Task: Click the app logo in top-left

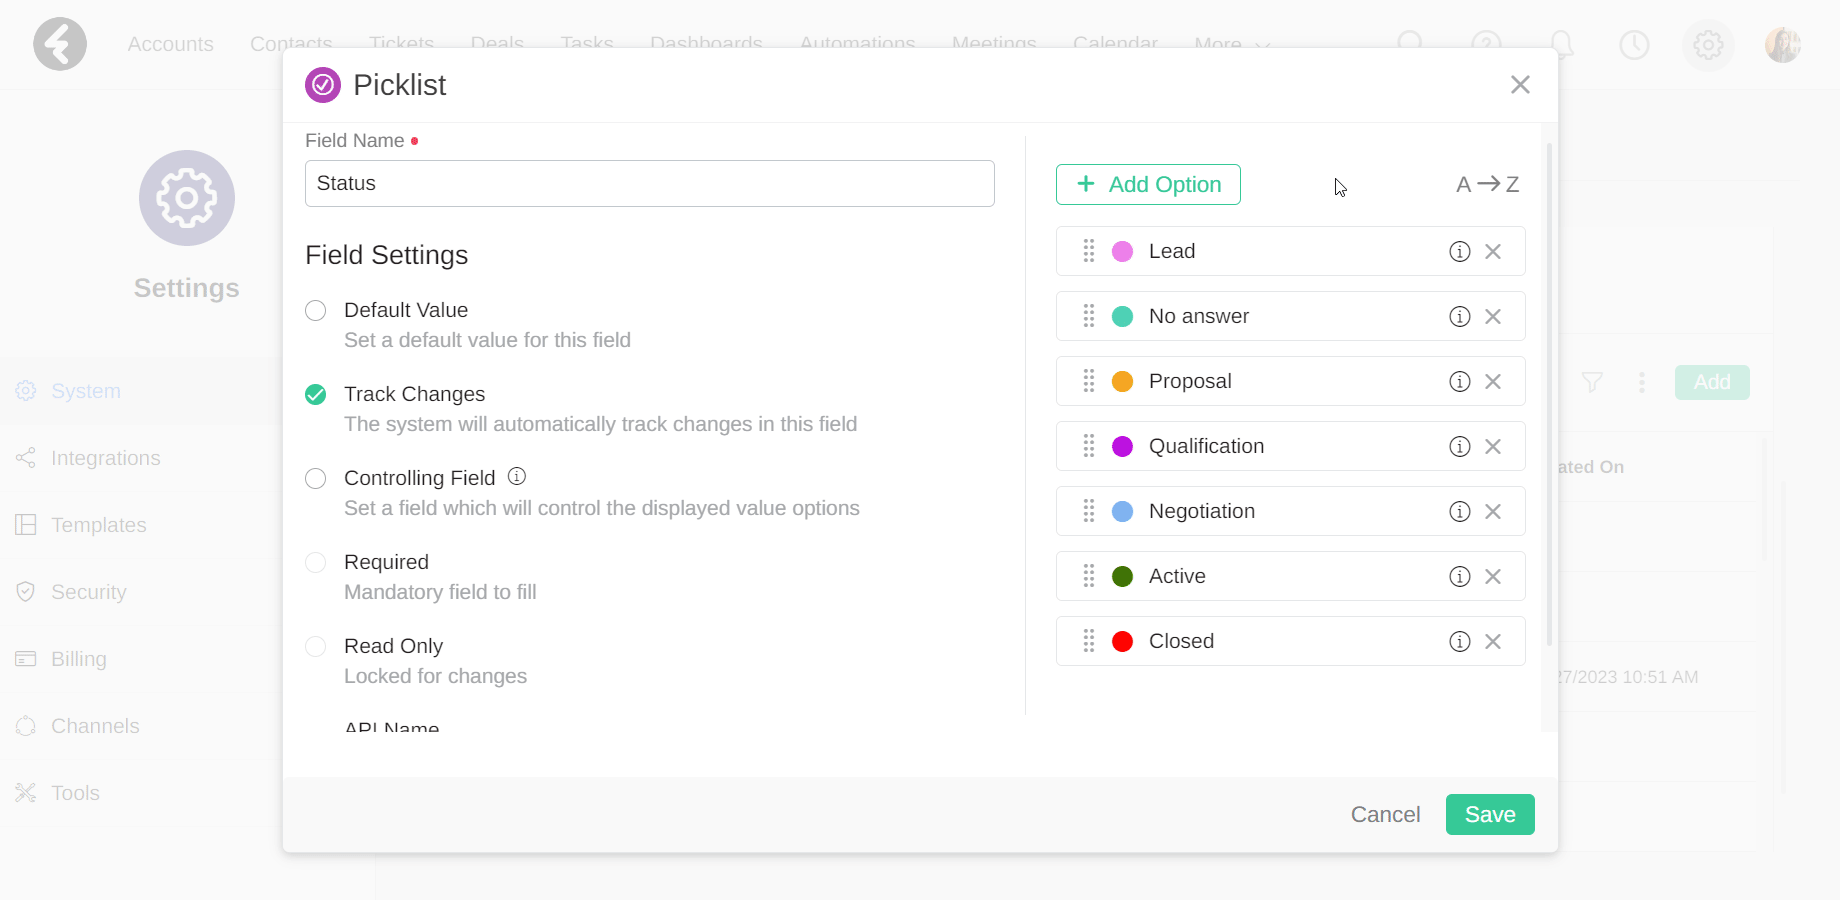Action: (60, 44)
